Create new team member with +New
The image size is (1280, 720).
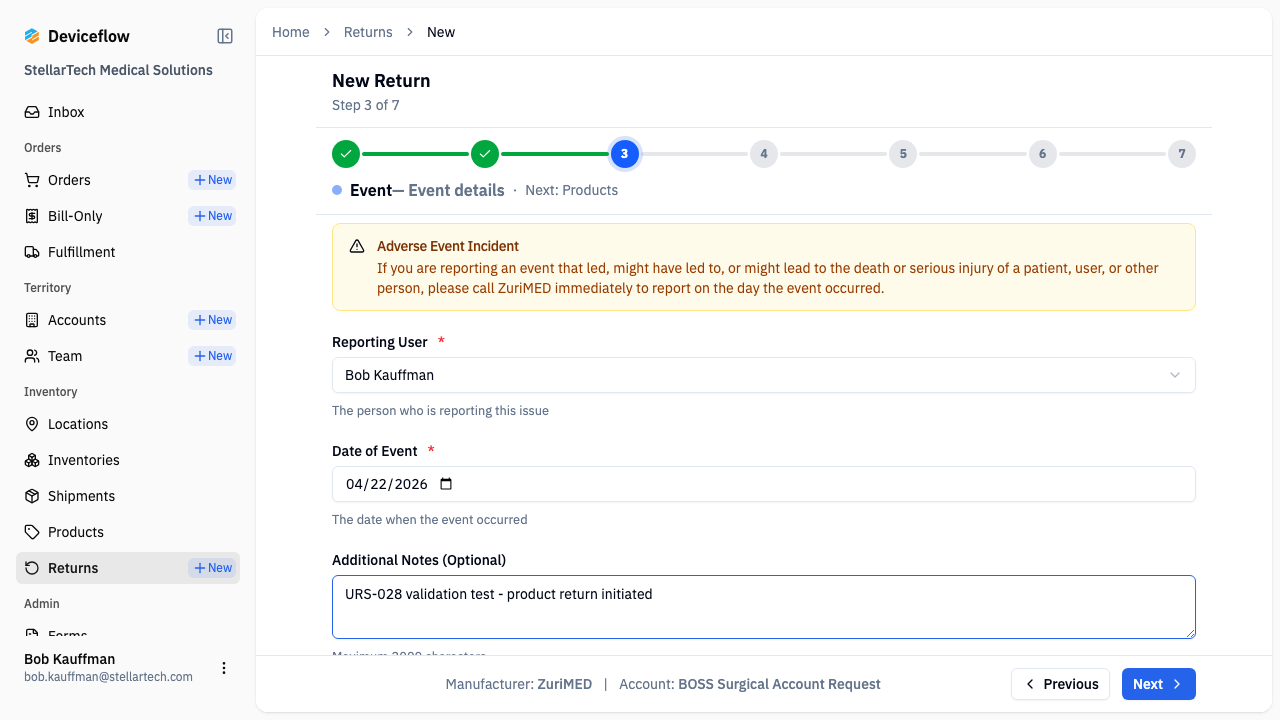[x=212, y=356]
